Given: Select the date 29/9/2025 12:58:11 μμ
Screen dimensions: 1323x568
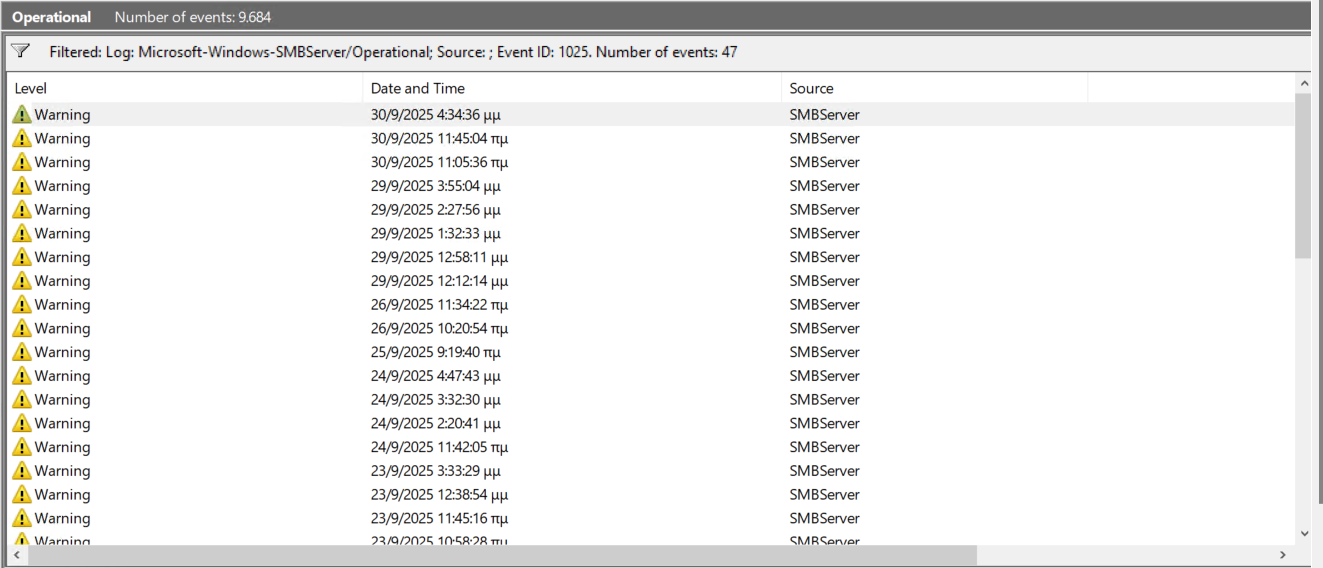Looking at the screenshot, I should (x=439, y=257).
